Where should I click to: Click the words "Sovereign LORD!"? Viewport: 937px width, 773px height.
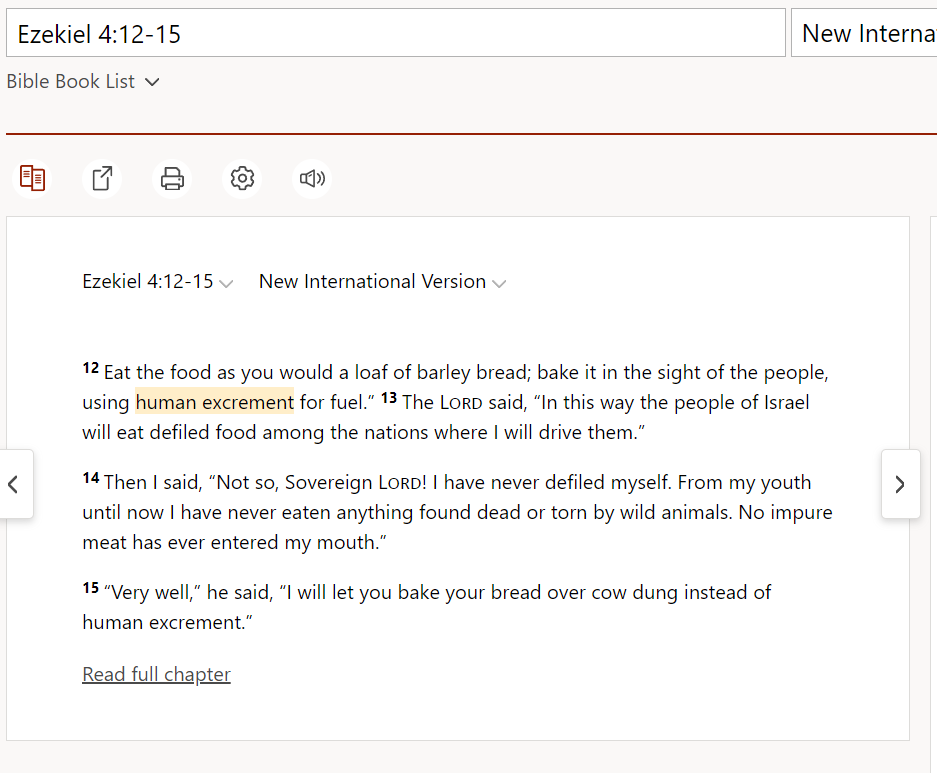pos(356,482)
